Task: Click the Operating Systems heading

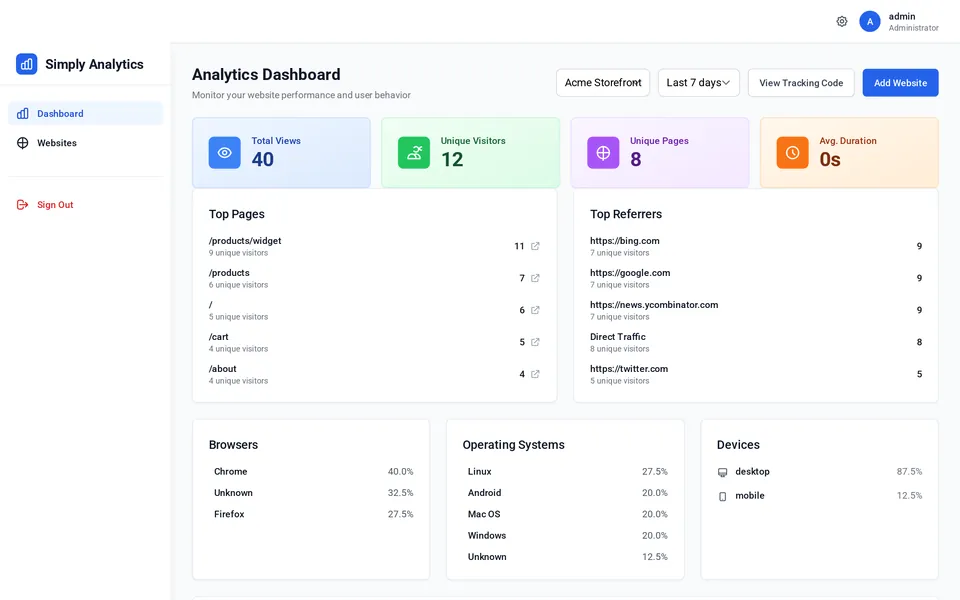Action: [514, 445]
